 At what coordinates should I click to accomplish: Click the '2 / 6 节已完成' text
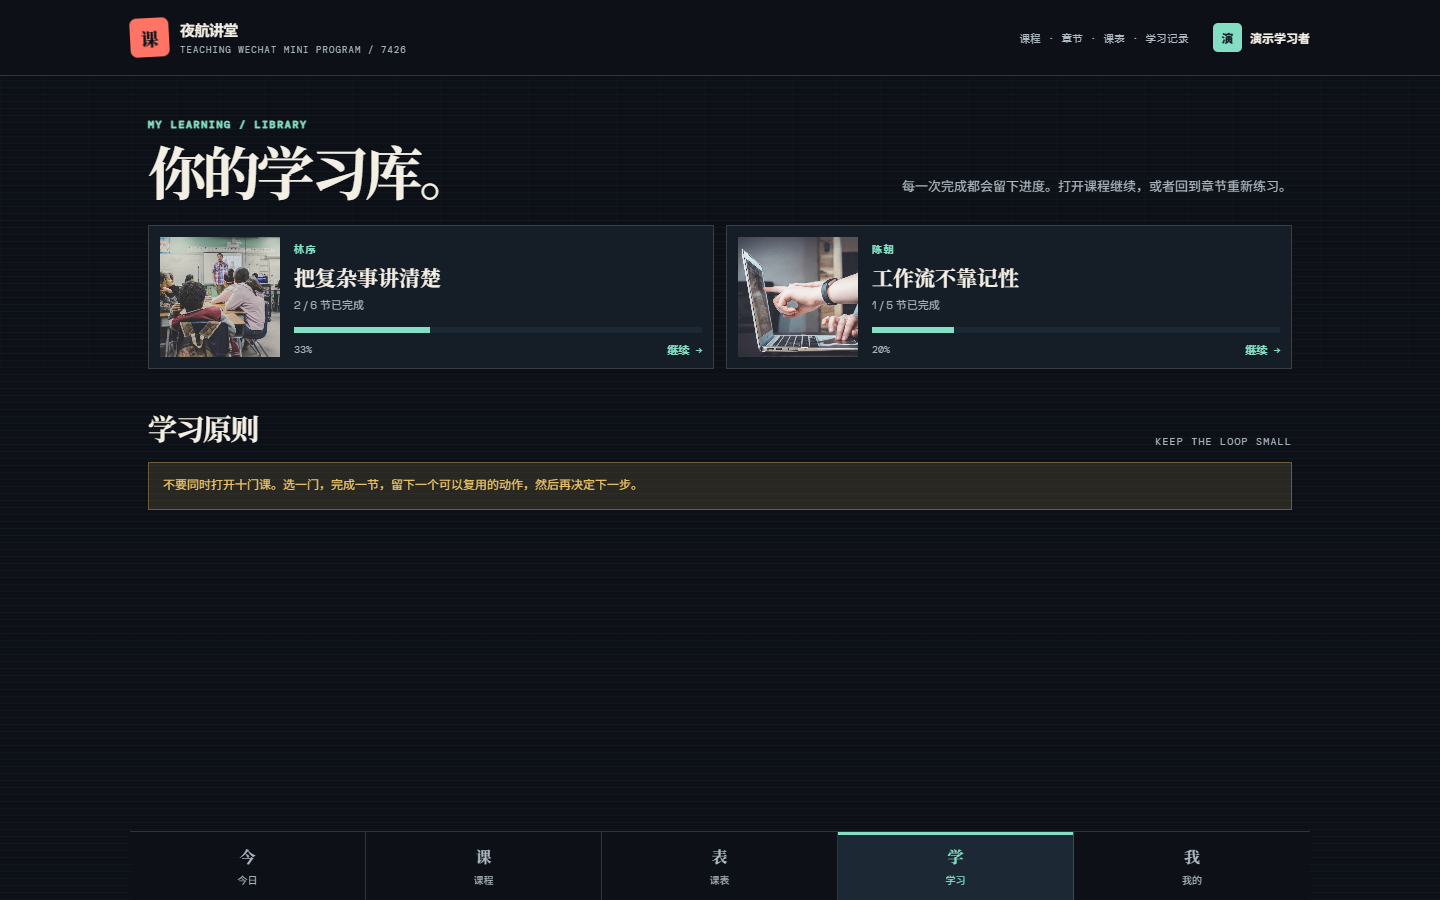click(329, 305)
